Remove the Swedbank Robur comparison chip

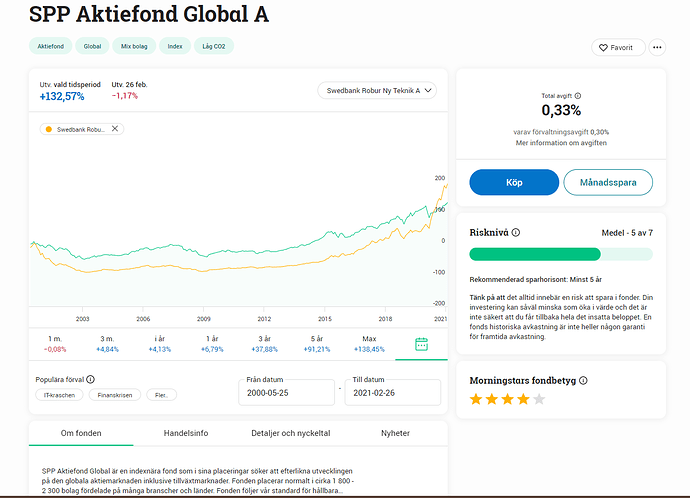point(115,129)
